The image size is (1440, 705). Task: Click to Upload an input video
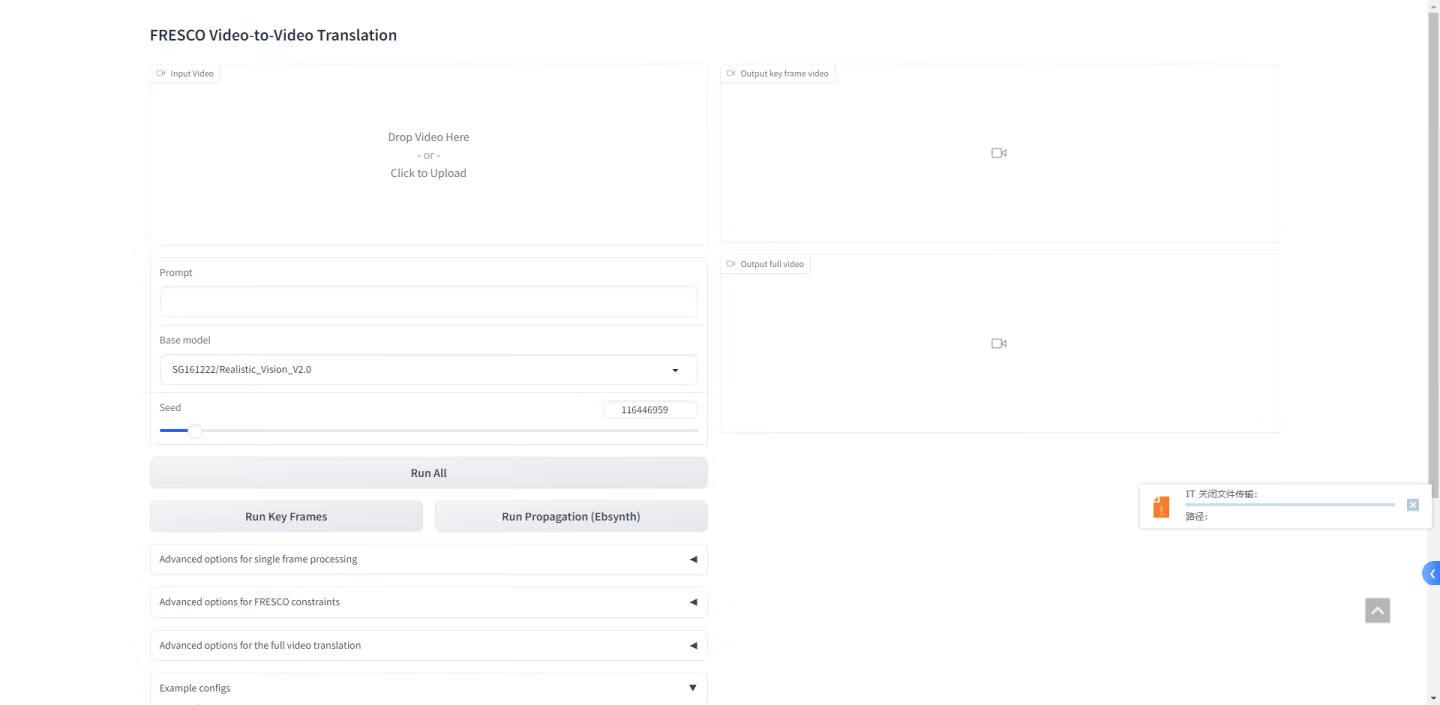click(428, 173)
